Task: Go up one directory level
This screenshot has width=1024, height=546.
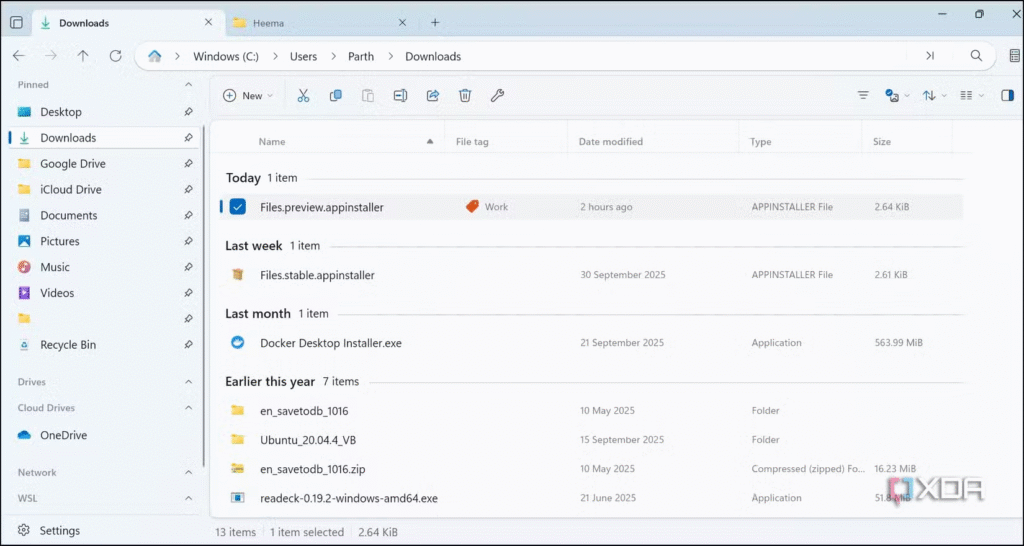Action: 83,56
